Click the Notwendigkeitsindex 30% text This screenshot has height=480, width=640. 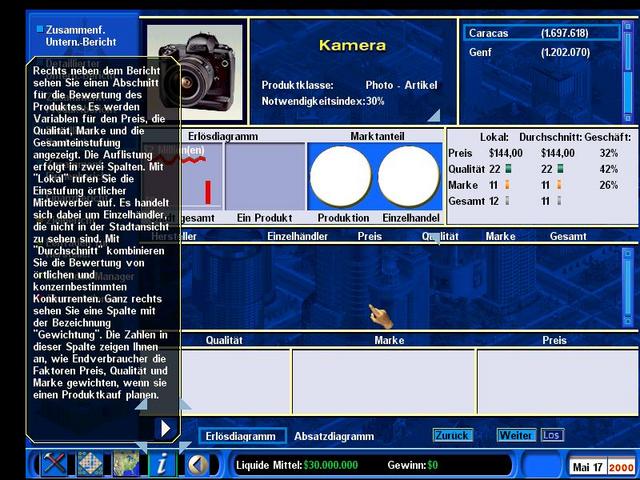323,101
